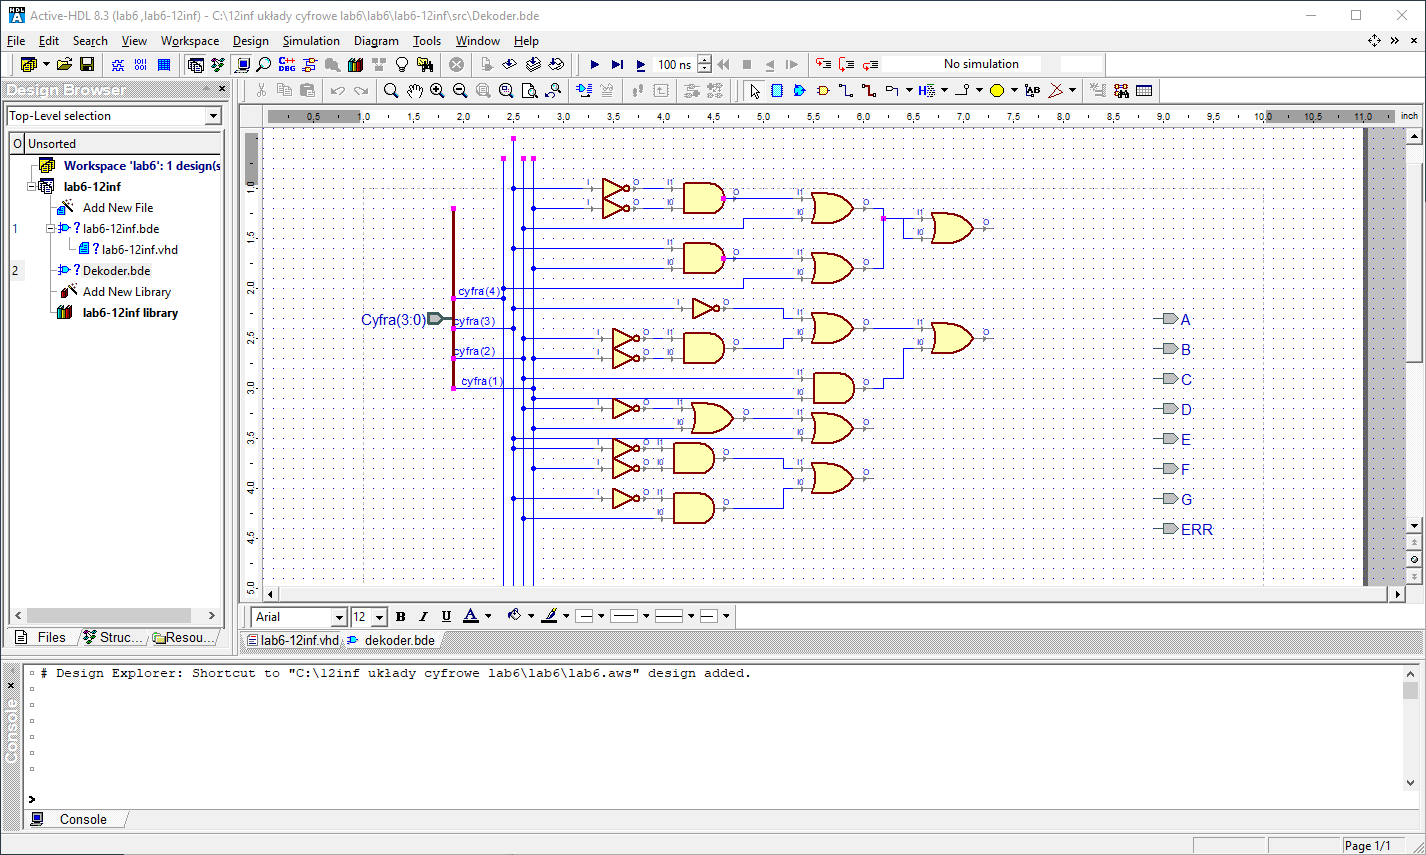1426x855 pixels.
Task: Open the New workspace dropdown arrow
Action: coord(46,64)
